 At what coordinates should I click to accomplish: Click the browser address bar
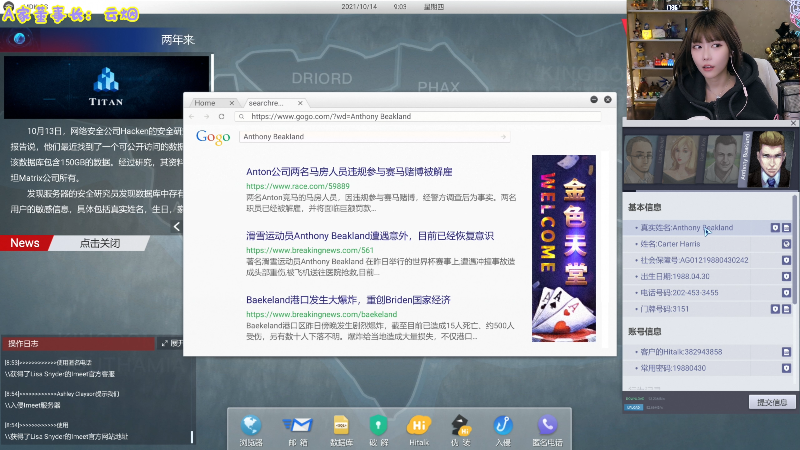(418, 116)
